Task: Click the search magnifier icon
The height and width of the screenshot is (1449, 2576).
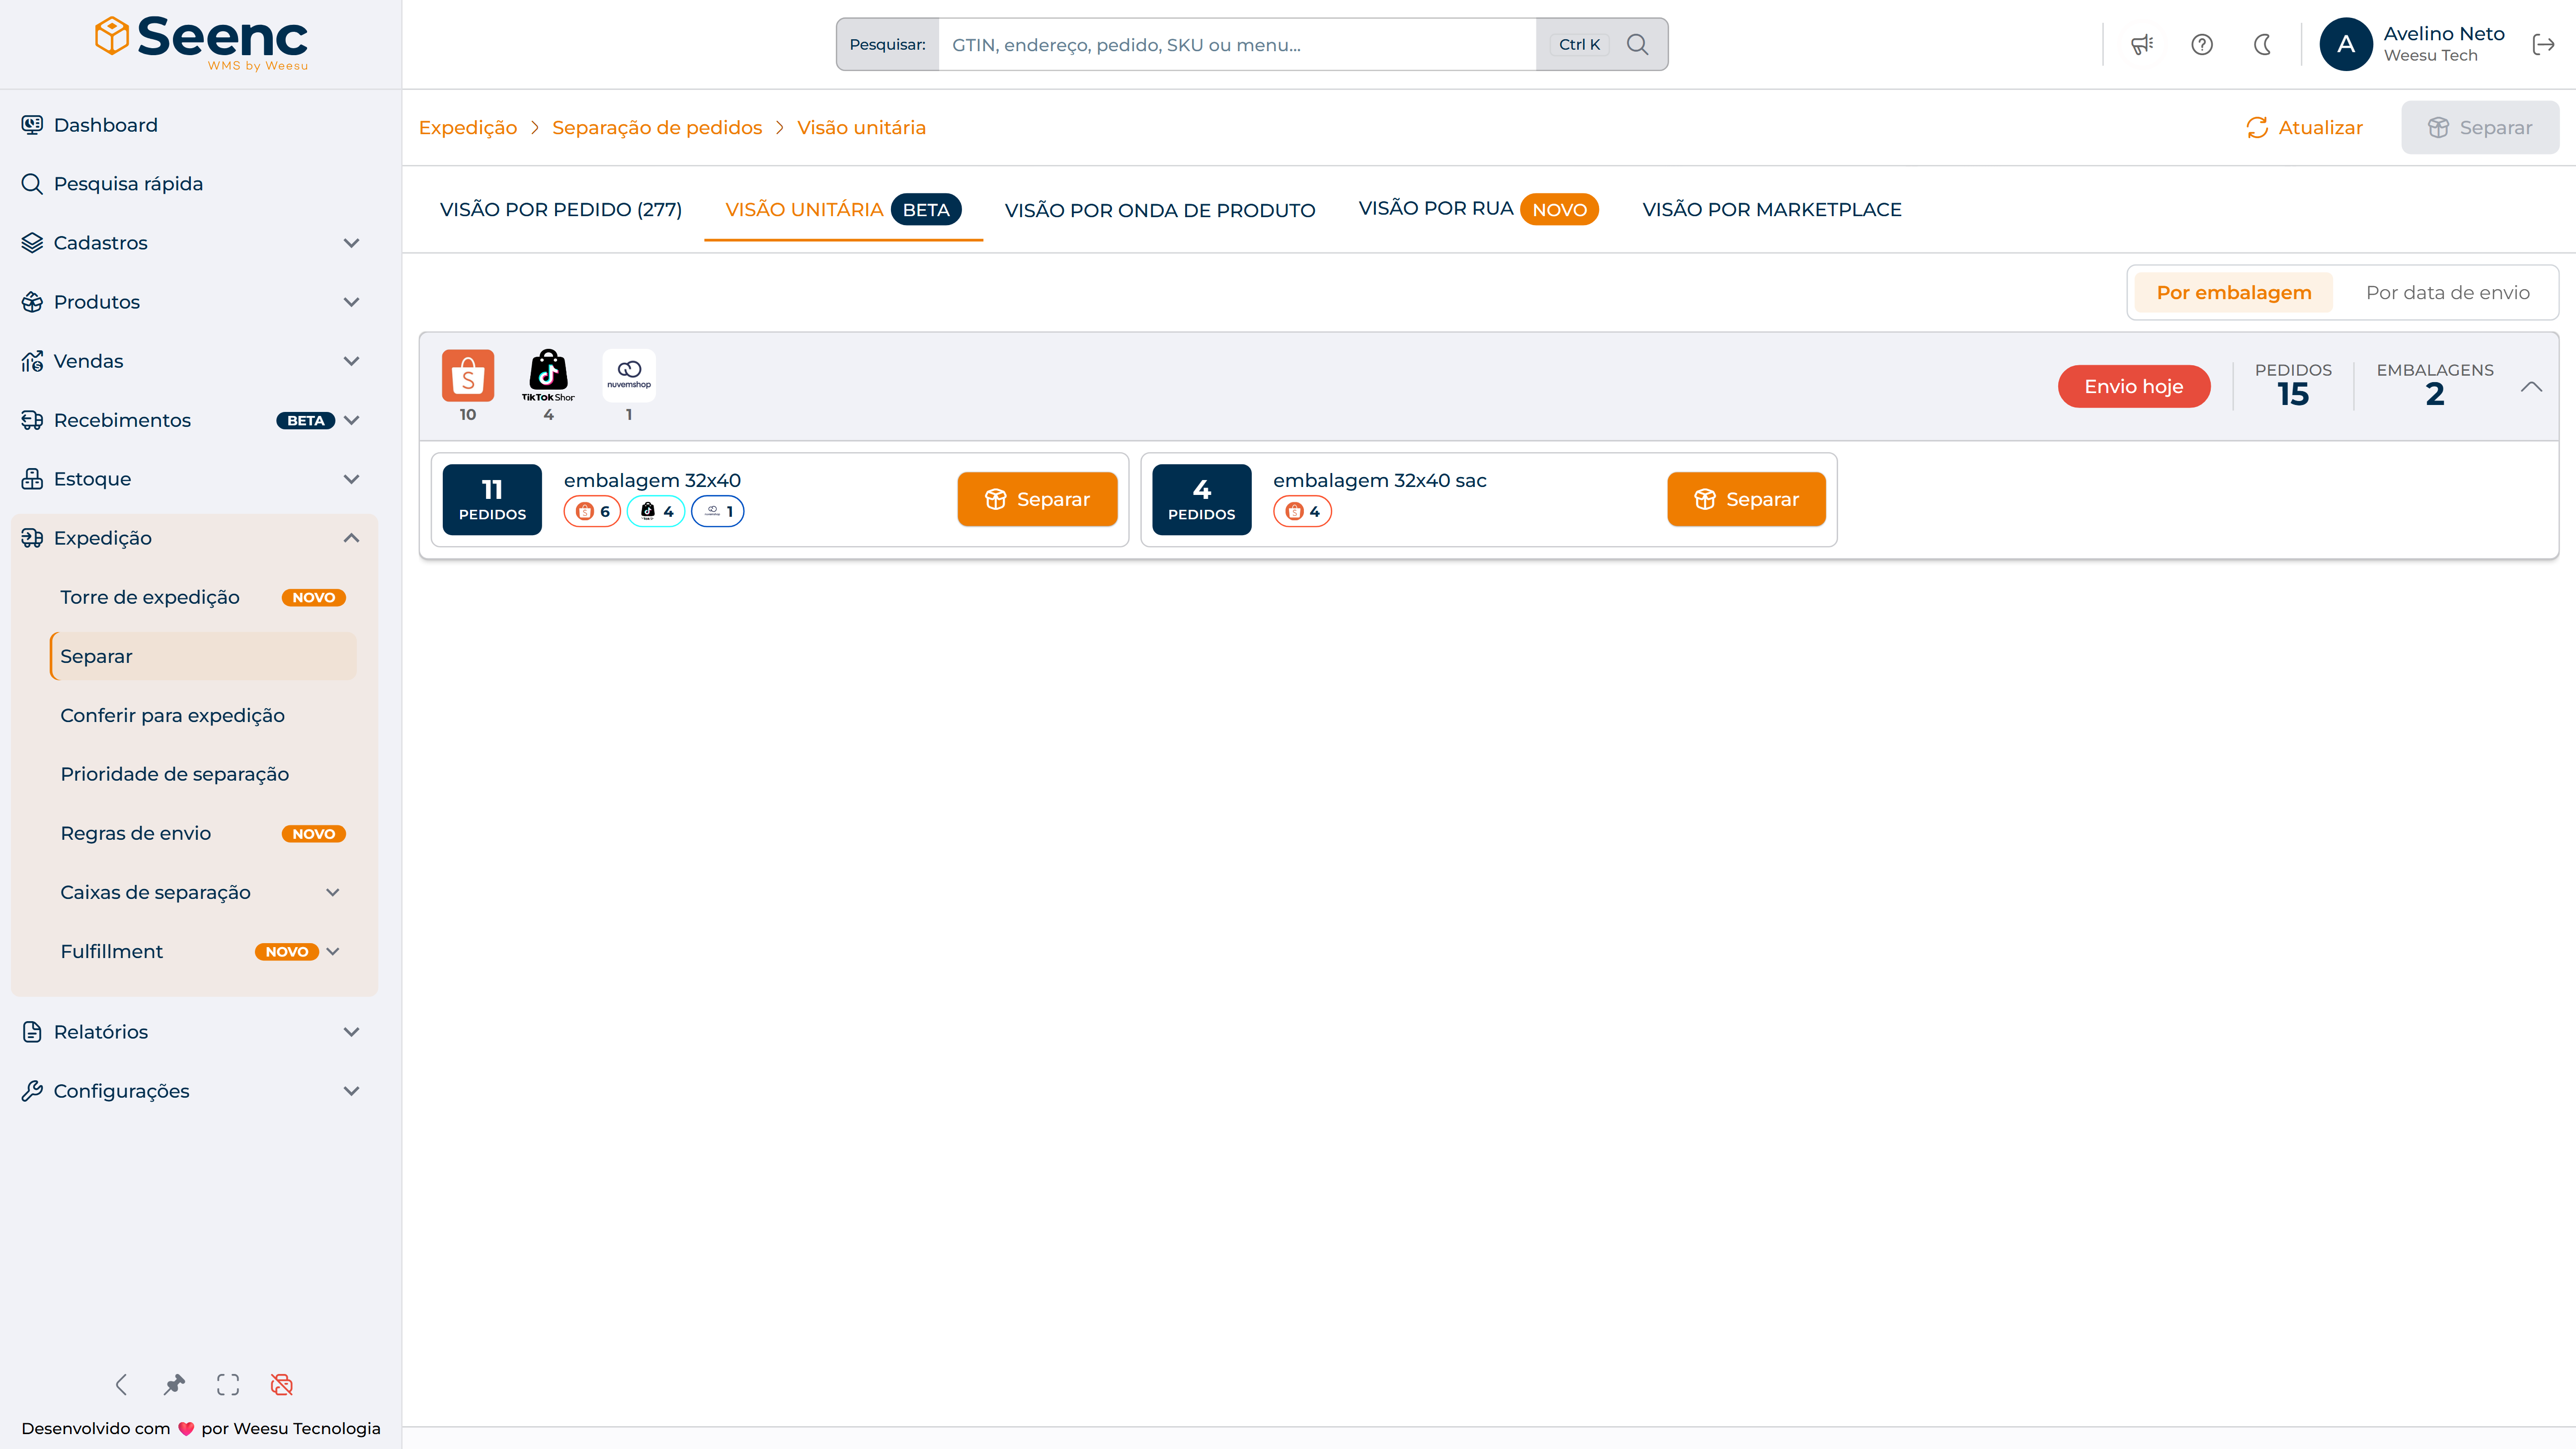Action: [x=1637, y=44]
